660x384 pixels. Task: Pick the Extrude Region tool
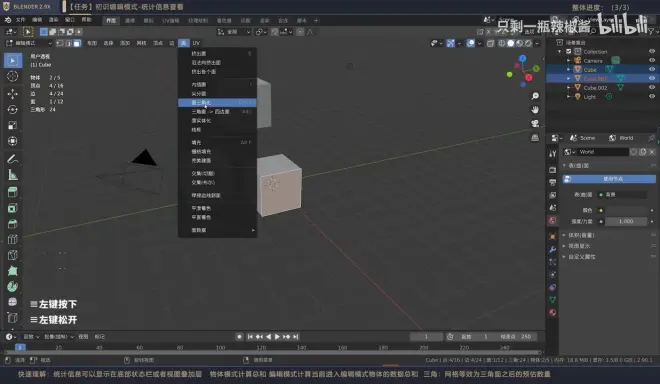click(x=13, y=192)
